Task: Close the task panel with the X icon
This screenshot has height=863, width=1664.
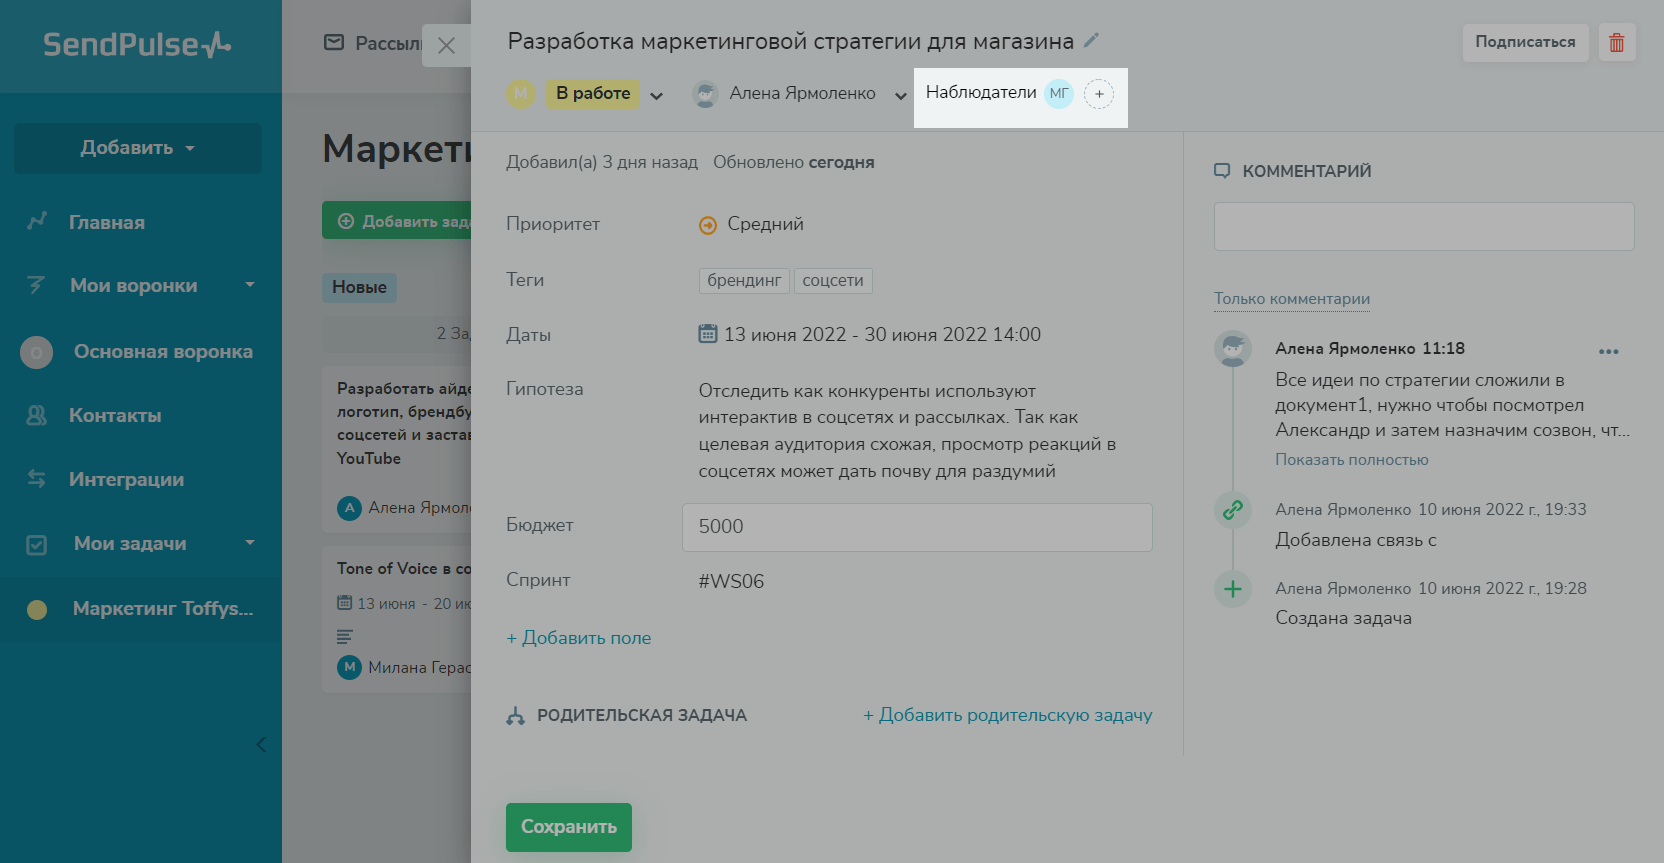Action: point(447,46)
